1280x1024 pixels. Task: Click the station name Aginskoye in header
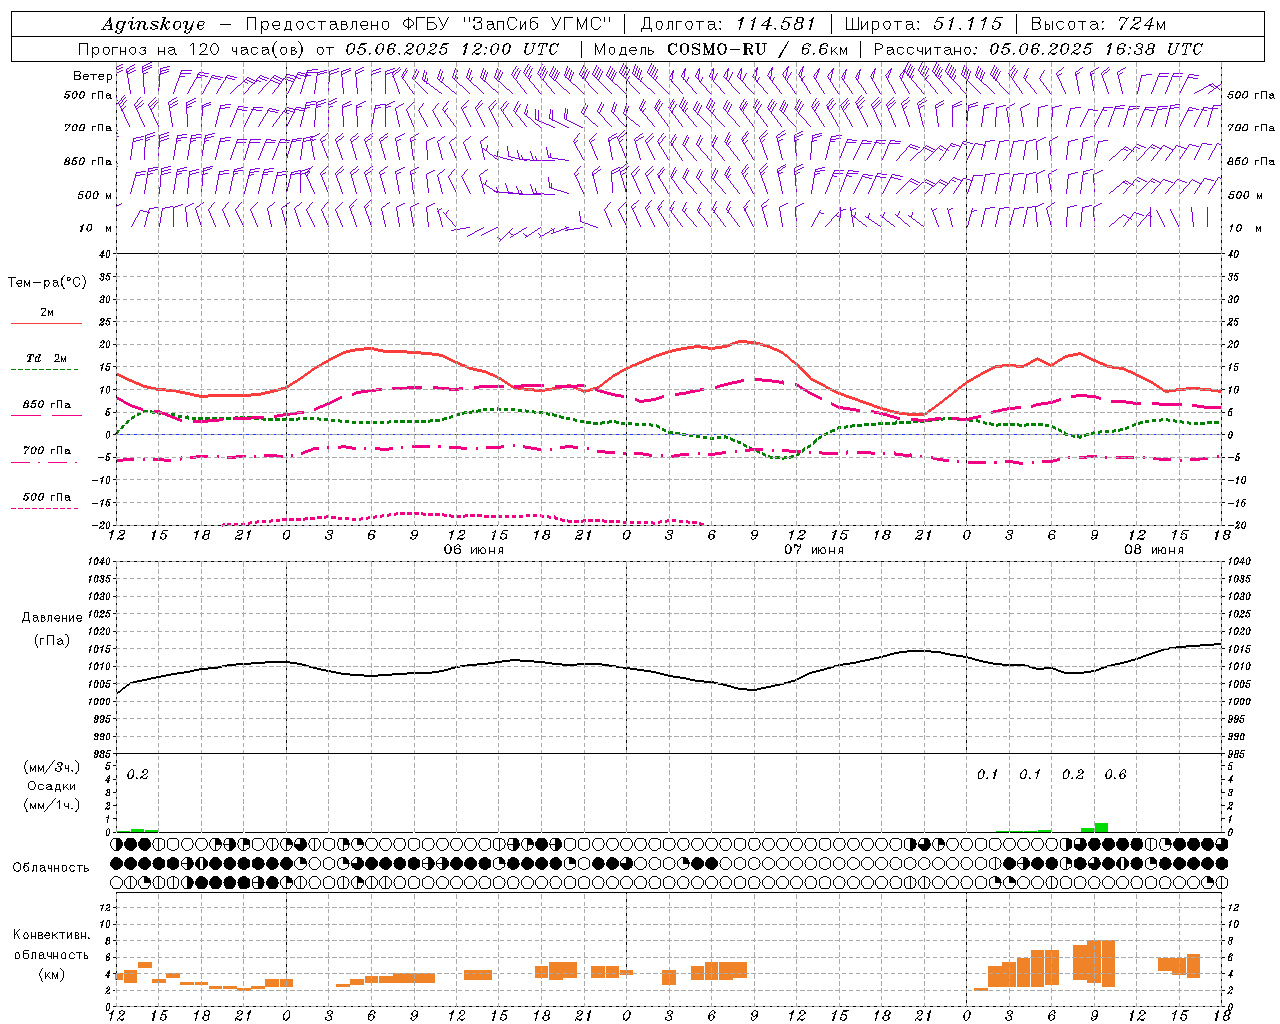coord(154,24)
